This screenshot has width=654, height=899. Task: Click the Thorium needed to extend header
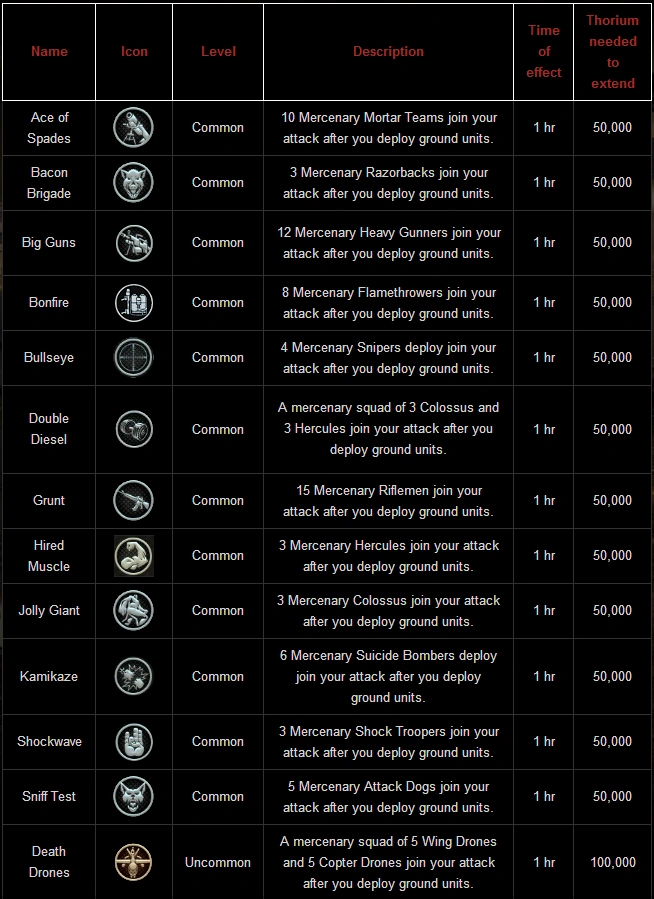pyautogui.click(x=612, y=51)
